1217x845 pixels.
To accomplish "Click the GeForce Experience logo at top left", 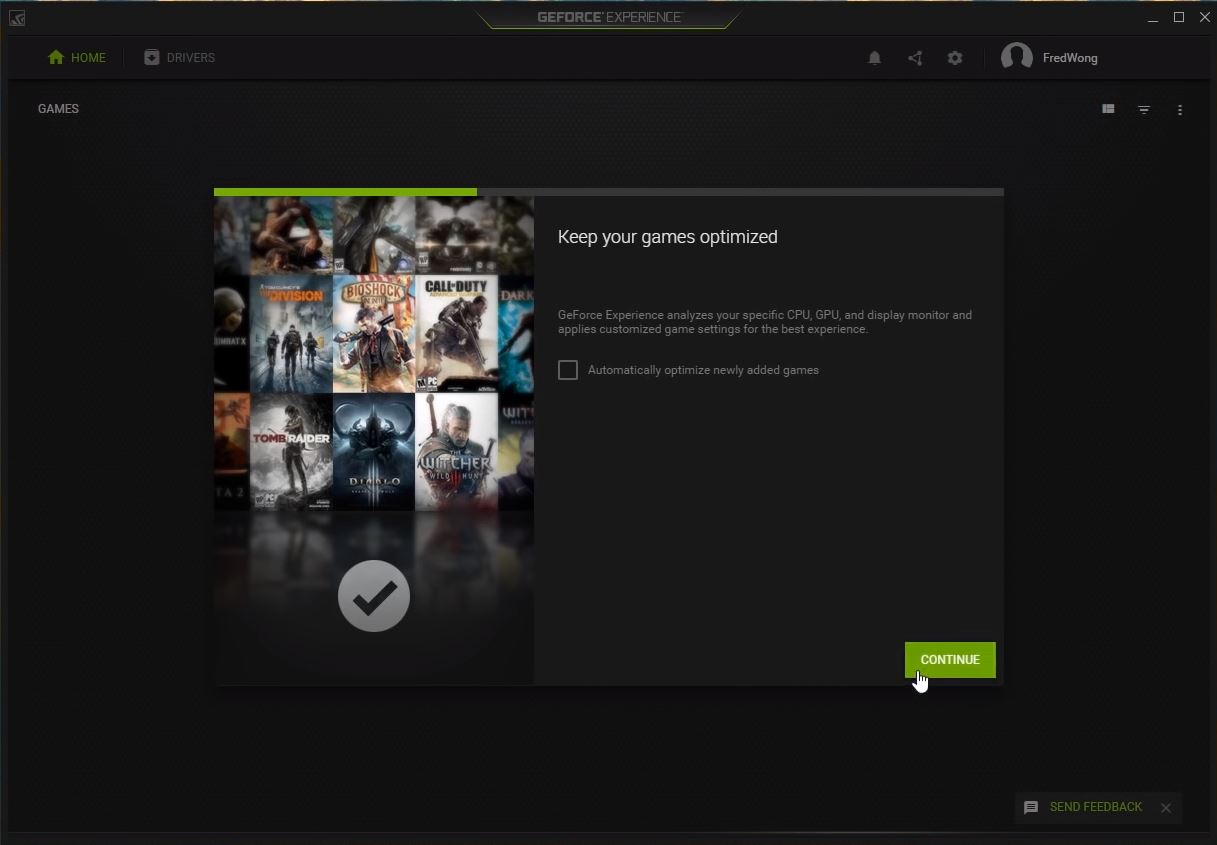I will tap(16, 17).
